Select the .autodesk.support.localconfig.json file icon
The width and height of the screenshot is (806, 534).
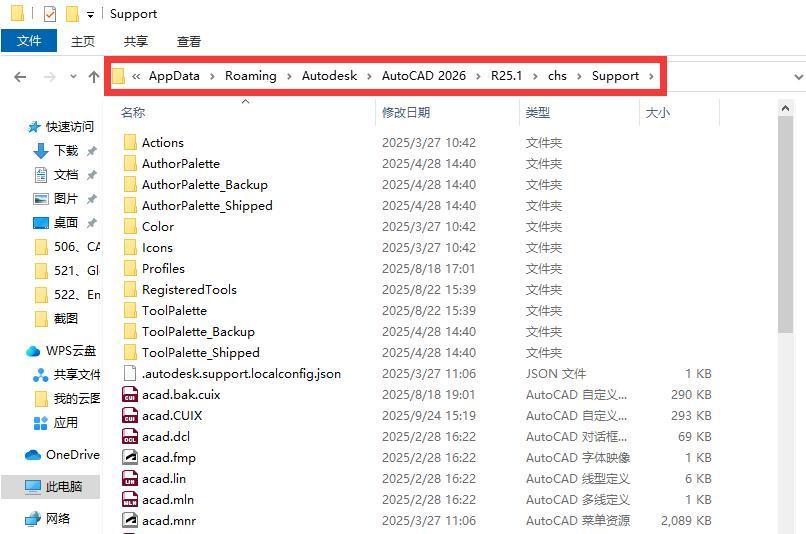pos(130,374)
